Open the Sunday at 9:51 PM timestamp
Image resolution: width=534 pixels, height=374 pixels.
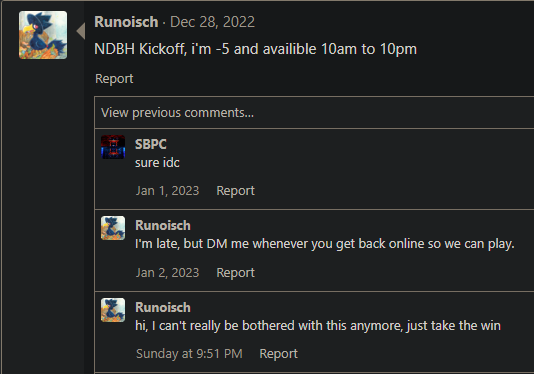189,354
